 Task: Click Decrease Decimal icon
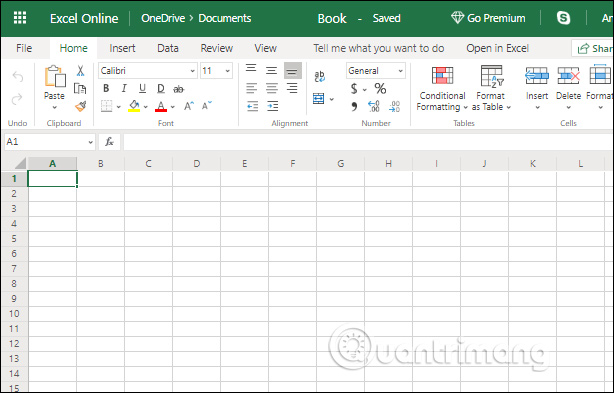click(x=394, y=106)
